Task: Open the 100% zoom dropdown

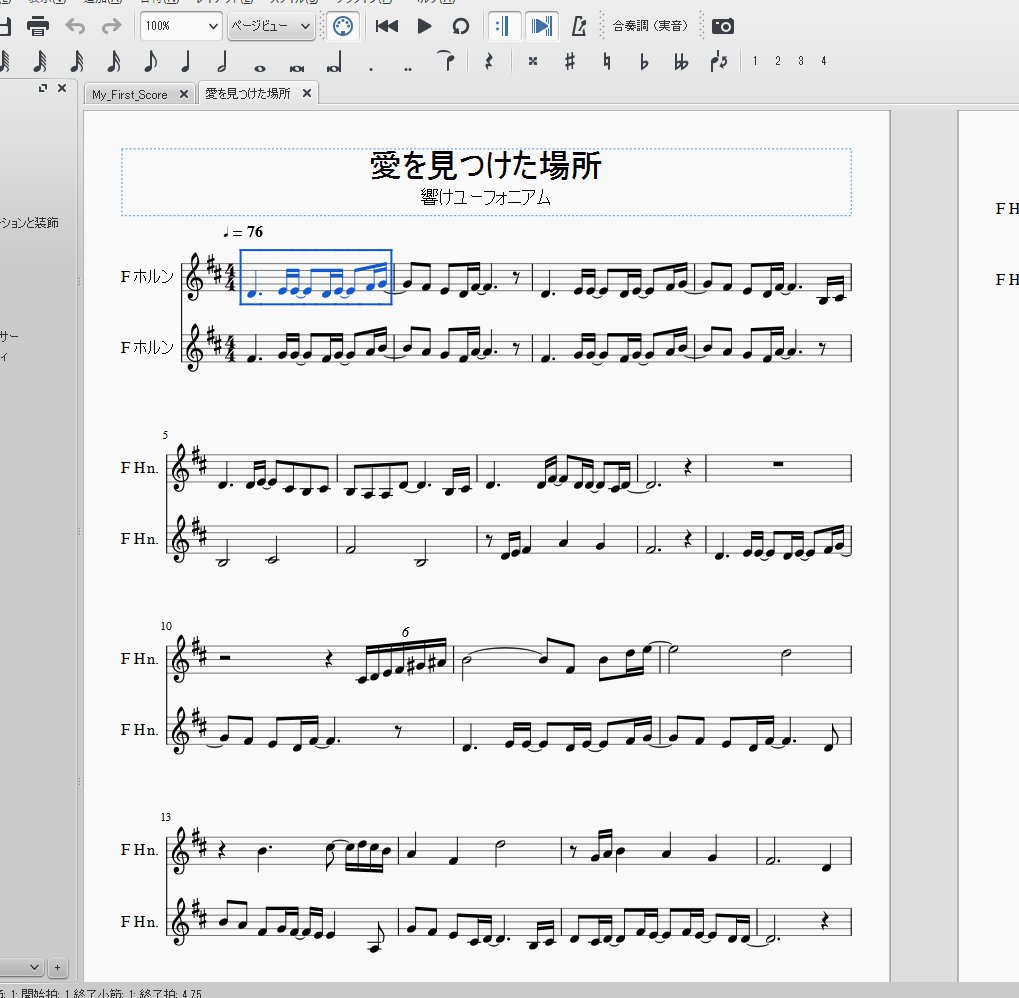Action: [181, 26]
